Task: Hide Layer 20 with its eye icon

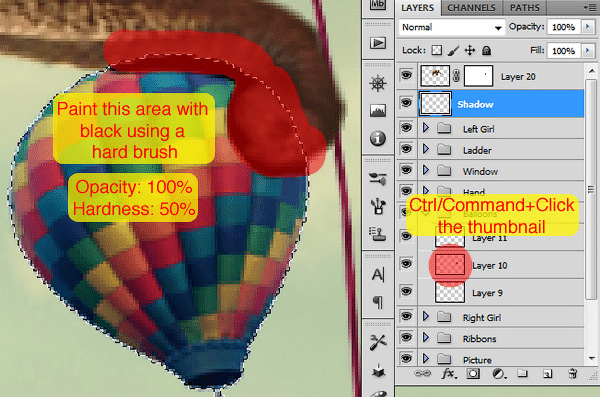Action: 406,75
